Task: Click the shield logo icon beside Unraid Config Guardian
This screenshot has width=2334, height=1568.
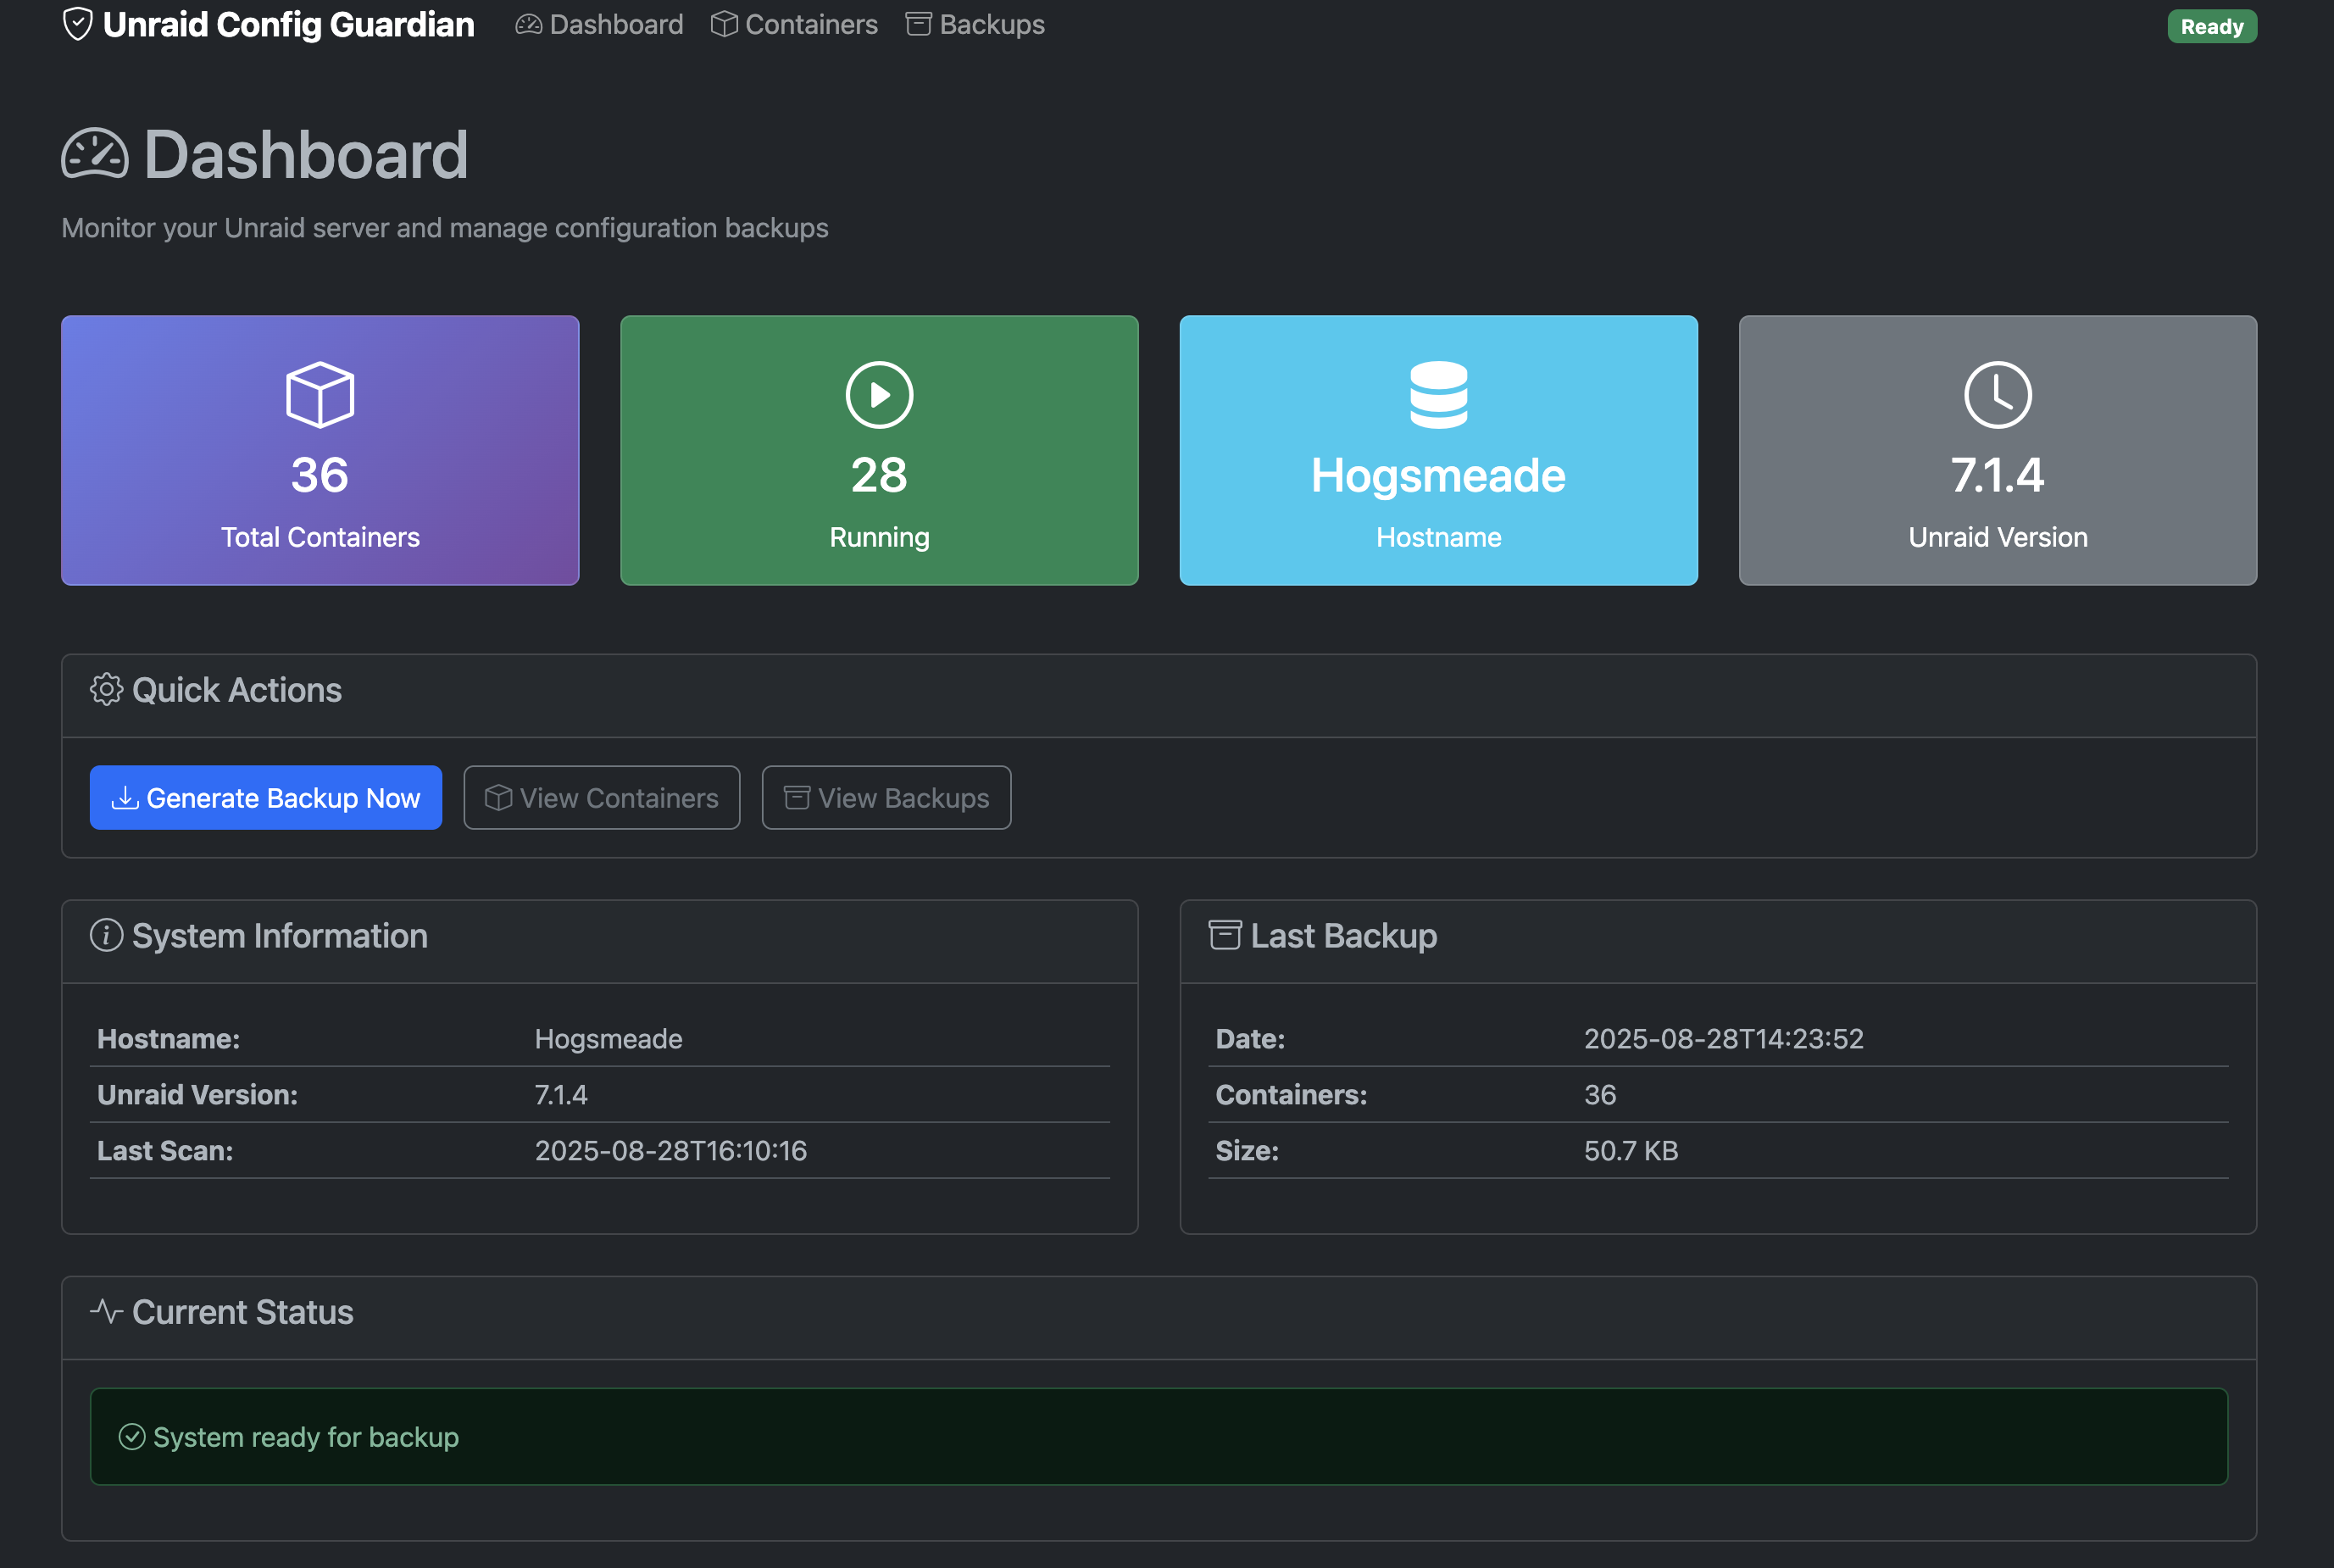Action: click(x=77, y=24)
